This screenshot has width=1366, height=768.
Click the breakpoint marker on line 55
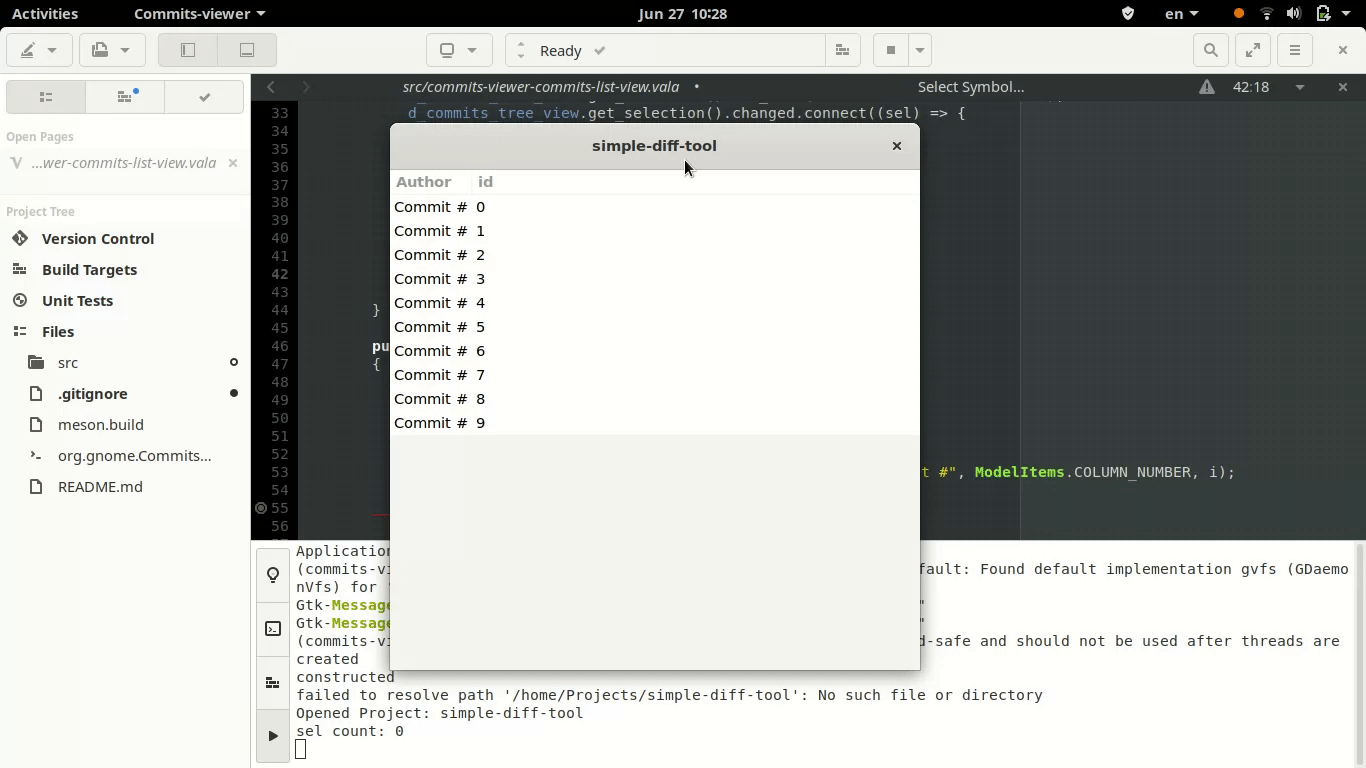tap(261, 508)
